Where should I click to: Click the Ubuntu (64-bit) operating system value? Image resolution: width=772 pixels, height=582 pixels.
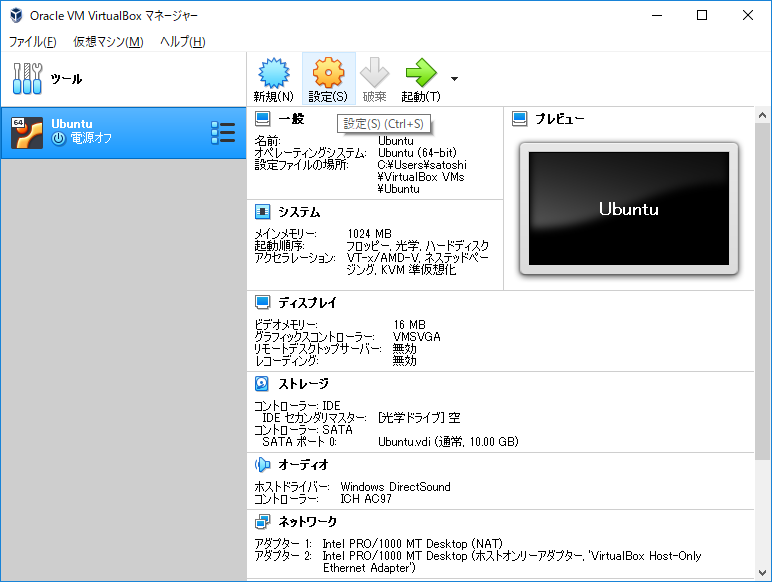tap(417, 153)
